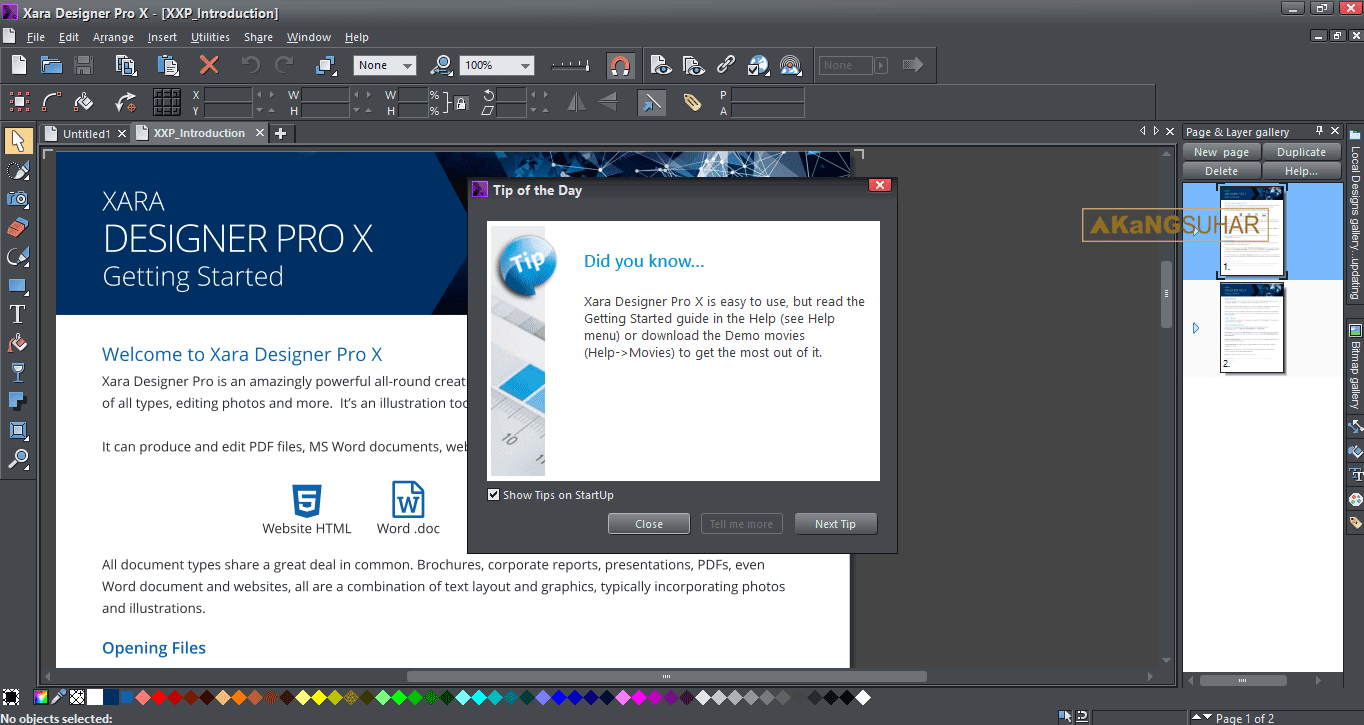Click the Page 1 of 2 page arrows

click(1201, 718)
